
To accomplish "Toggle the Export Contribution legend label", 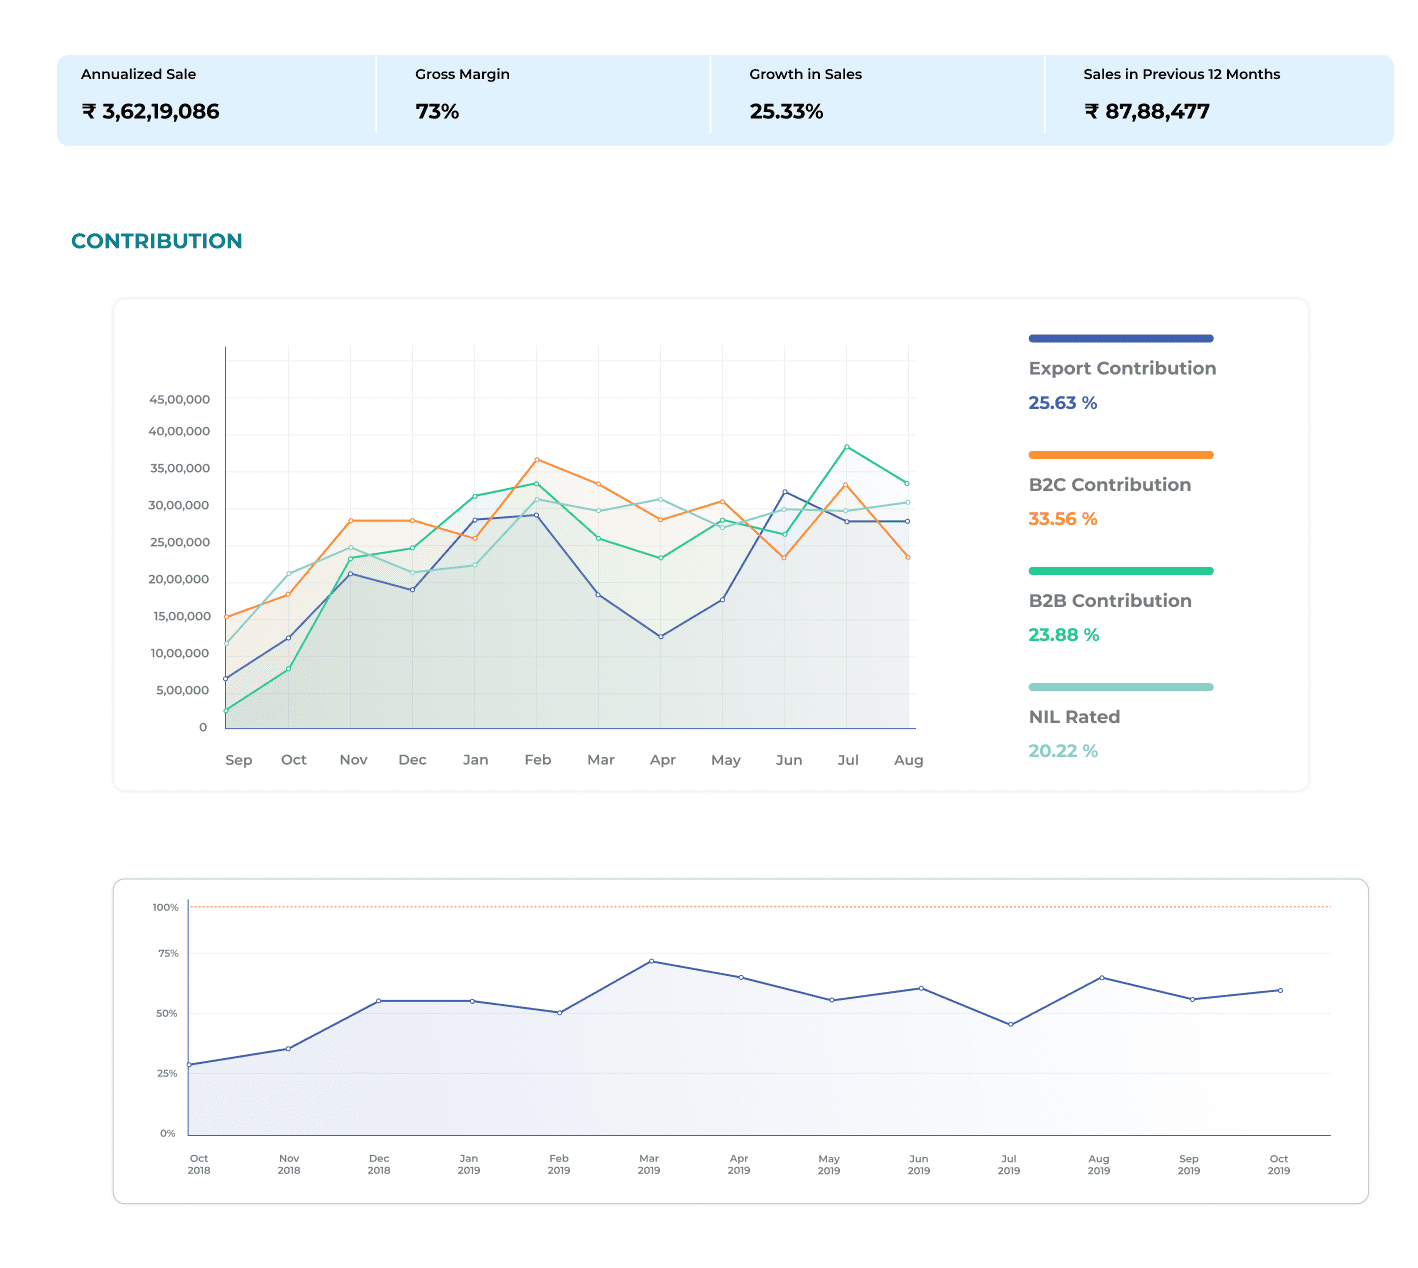I will pos(1122,368).
